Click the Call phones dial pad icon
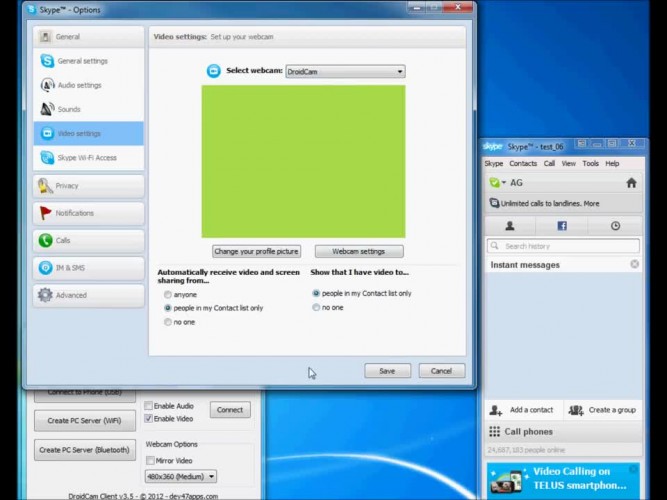The image size is (667, 500). pyautogui.click(x=494, y=431)
